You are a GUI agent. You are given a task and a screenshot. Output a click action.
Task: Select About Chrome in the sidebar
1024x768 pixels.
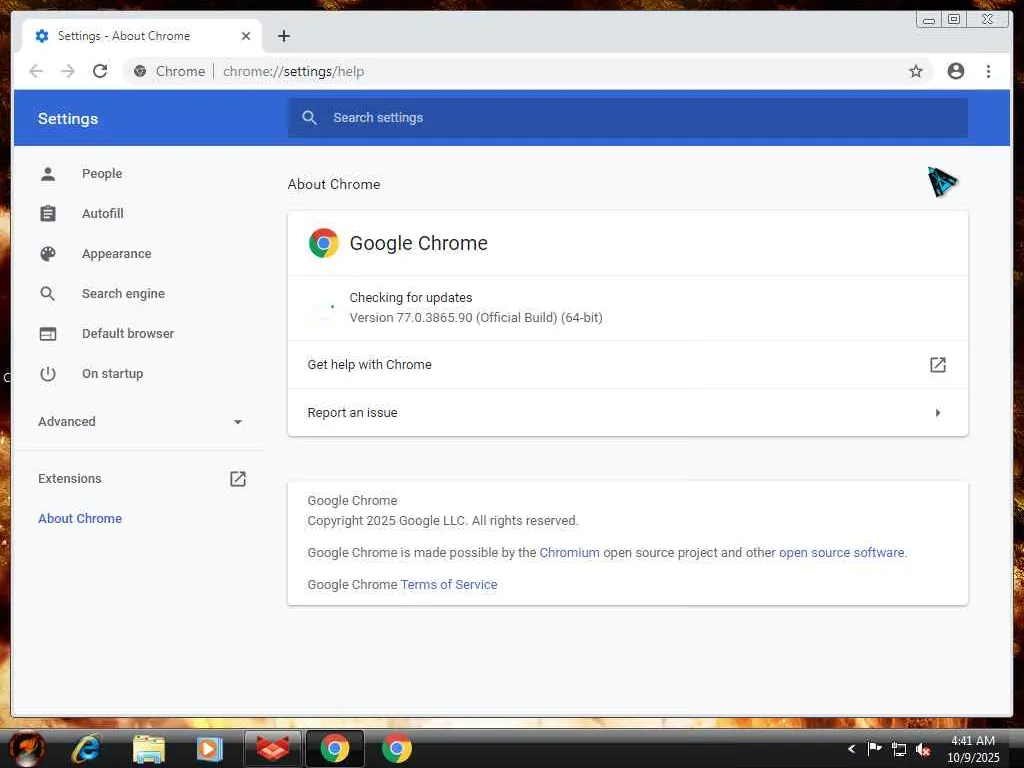[80, 519]
